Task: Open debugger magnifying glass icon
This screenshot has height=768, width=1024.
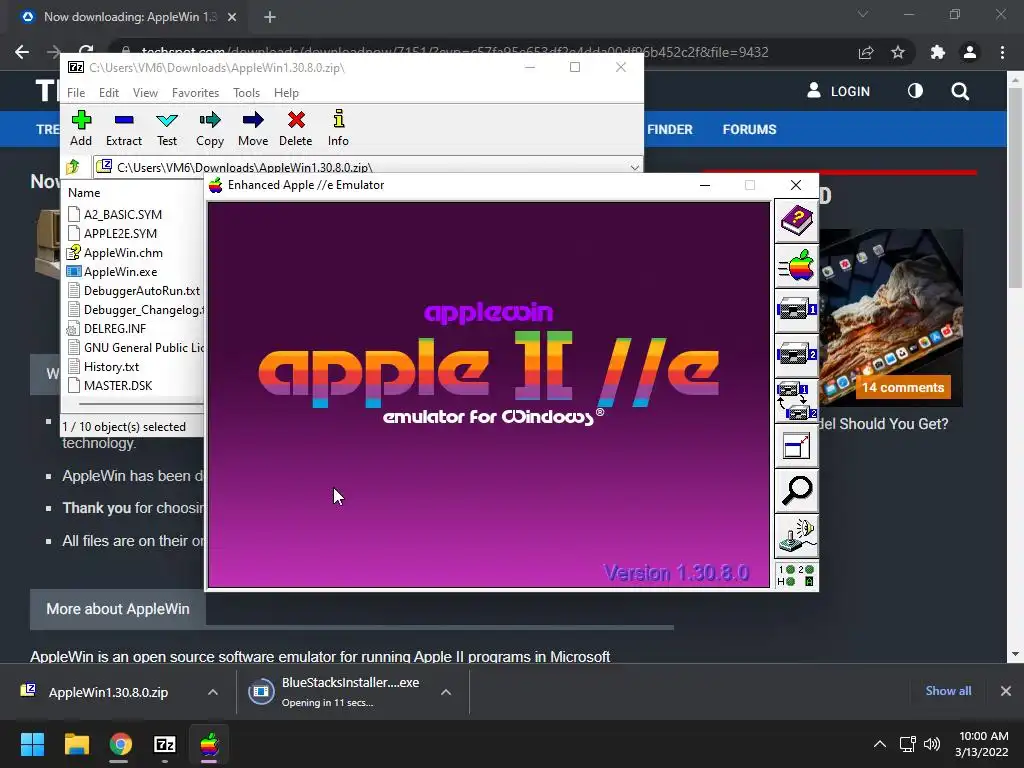Action: (x=796, y=490)
